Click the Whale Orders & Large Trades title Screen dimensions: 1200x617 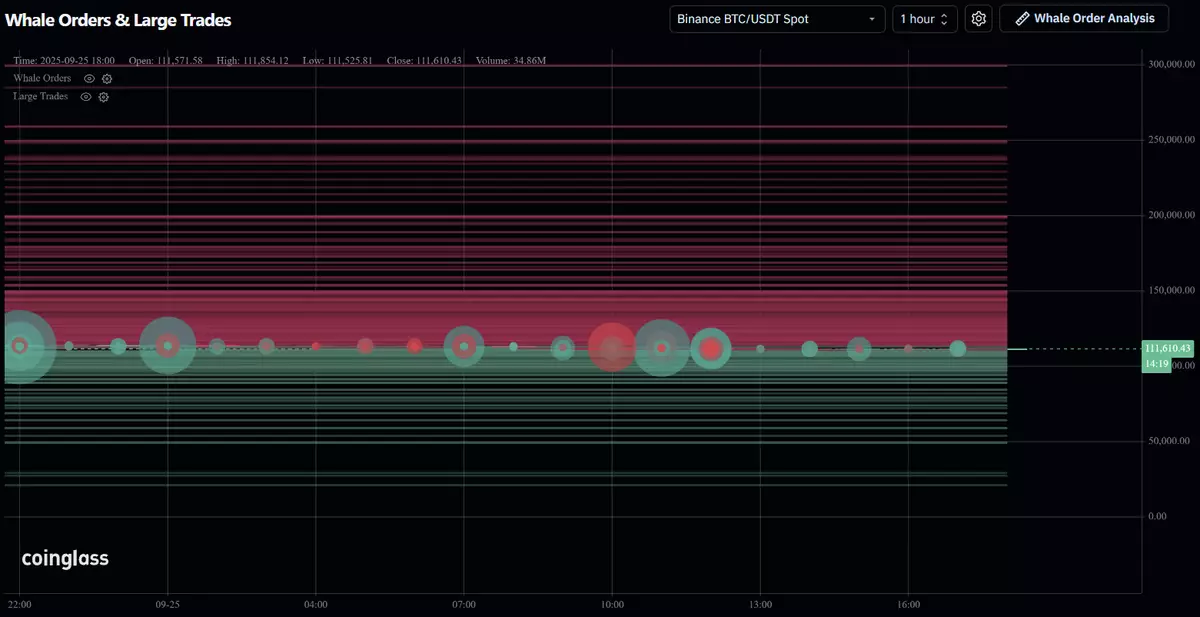118,20
